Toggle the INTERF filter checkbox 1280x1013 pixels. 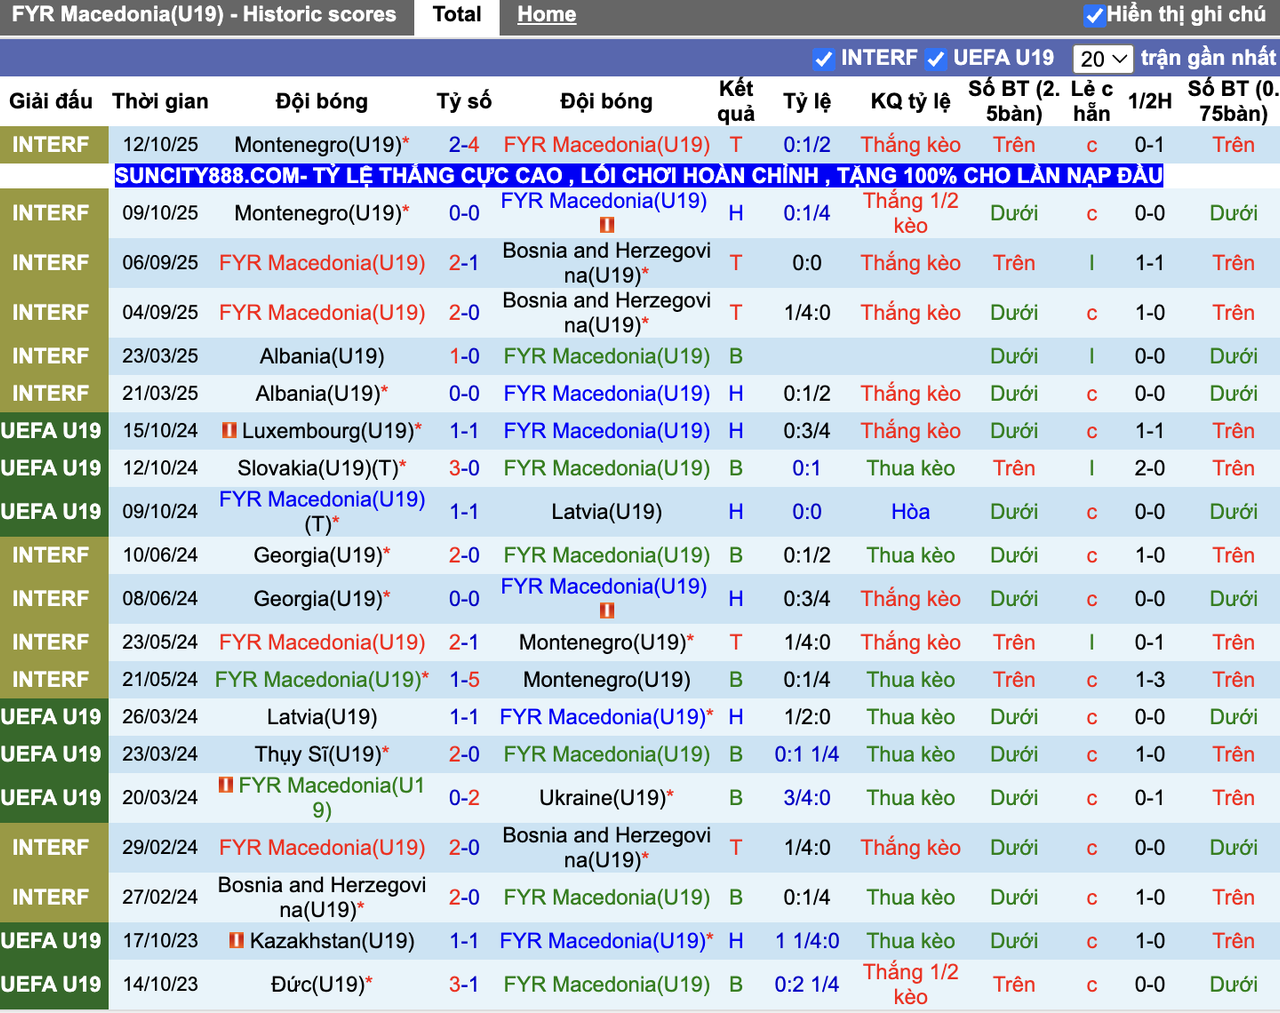click(x=823, y=59)
